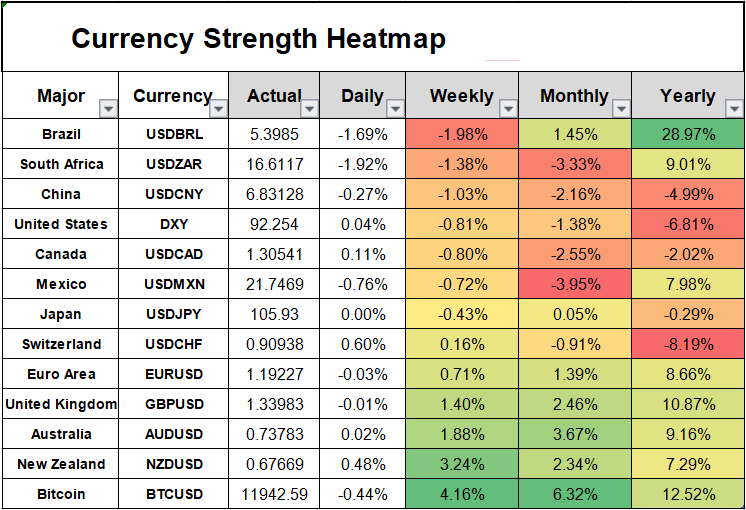Expand the Actual column filter arrow
Viewport: 746px width, 510px height.
tap(309, 108)
